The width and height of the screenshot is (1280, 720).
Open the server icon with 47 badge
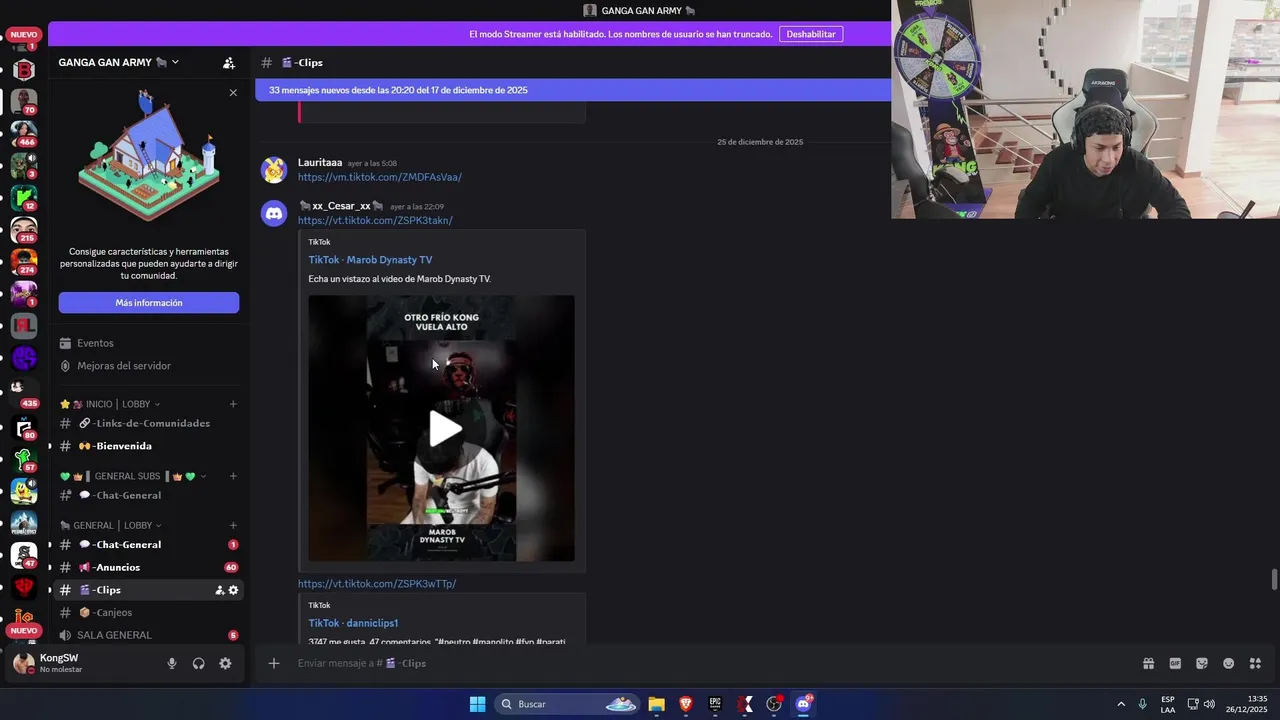point(24,554)
